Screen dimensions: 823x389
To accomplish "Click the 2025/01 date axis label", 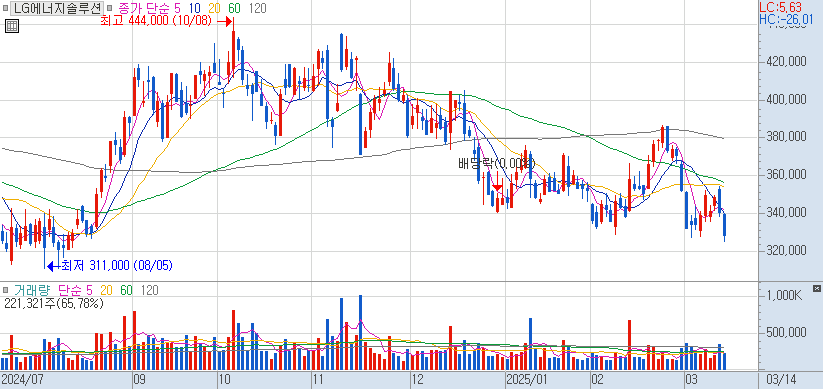I will tap(527, 379).
